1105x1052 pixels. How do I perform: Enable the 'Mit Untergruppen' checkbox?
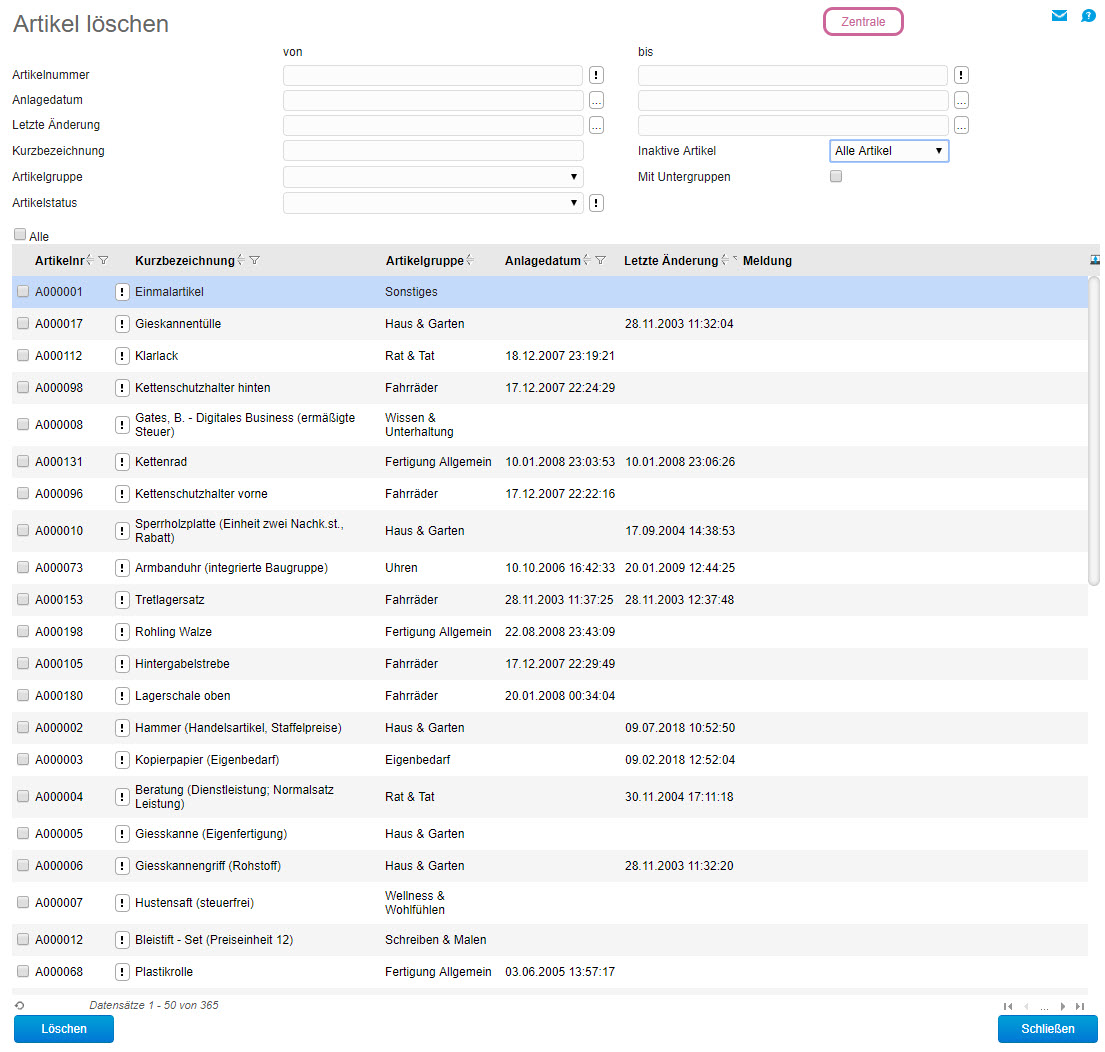(836, 176)
